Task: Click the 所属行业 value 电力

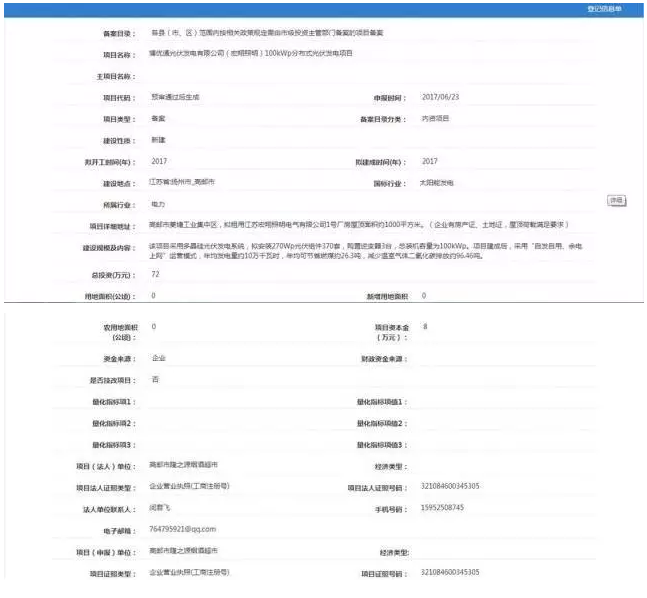Action: [x=158, y=203]
